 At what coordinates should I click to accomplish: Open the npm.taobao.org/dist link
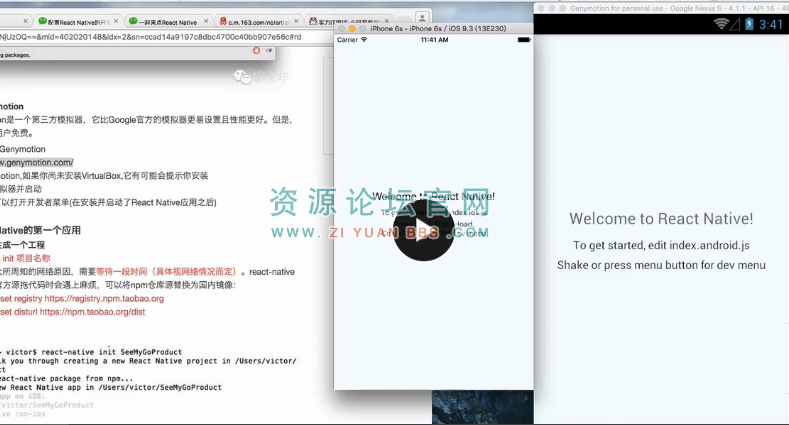[92, 312]
